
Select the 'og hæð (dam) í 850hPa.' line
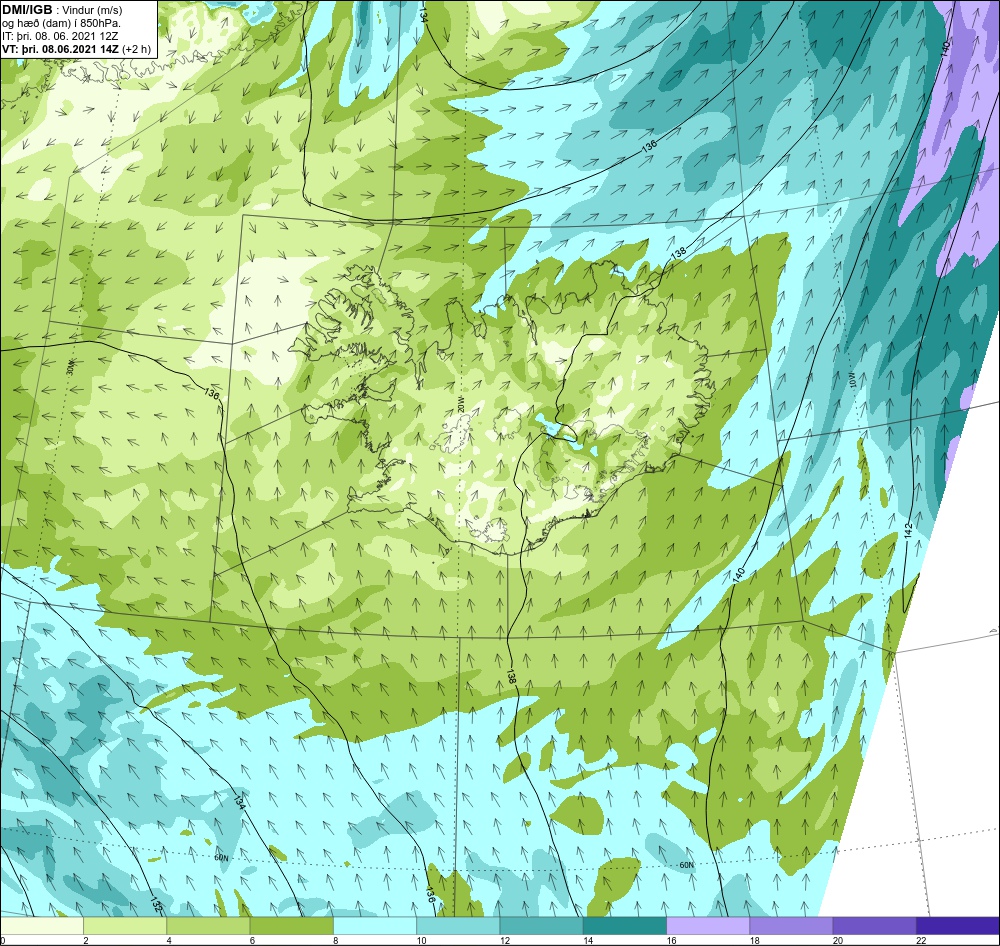[61, 24]
